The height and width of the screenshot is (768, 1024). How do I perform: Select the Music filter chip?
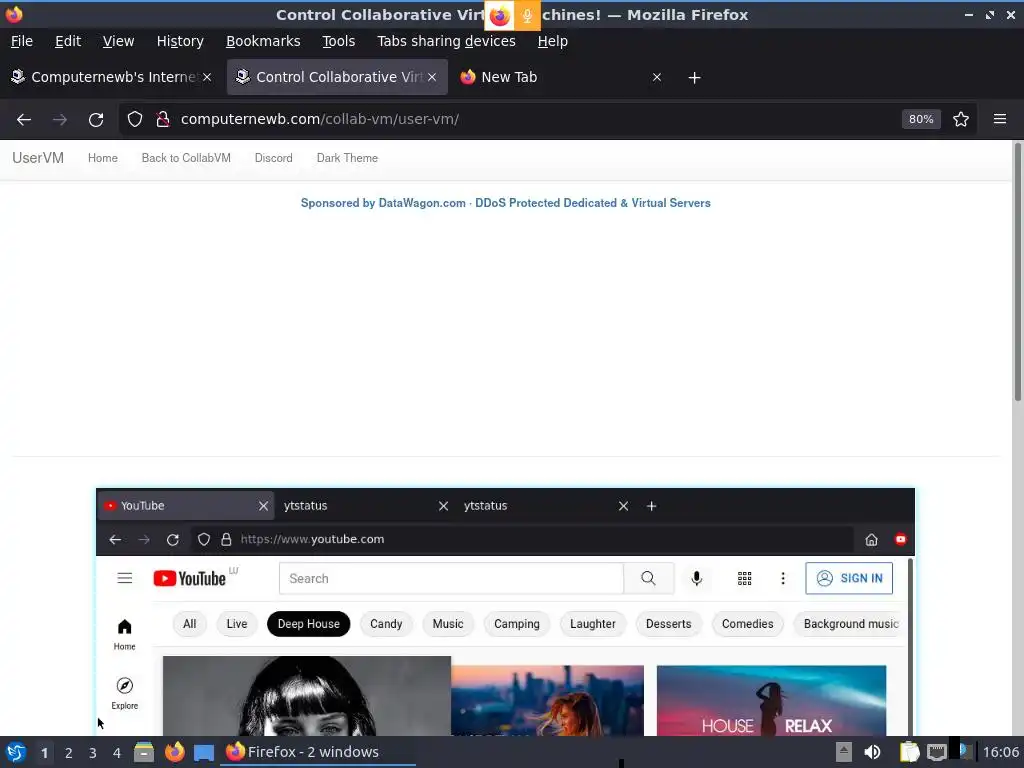tap(448, 624)
